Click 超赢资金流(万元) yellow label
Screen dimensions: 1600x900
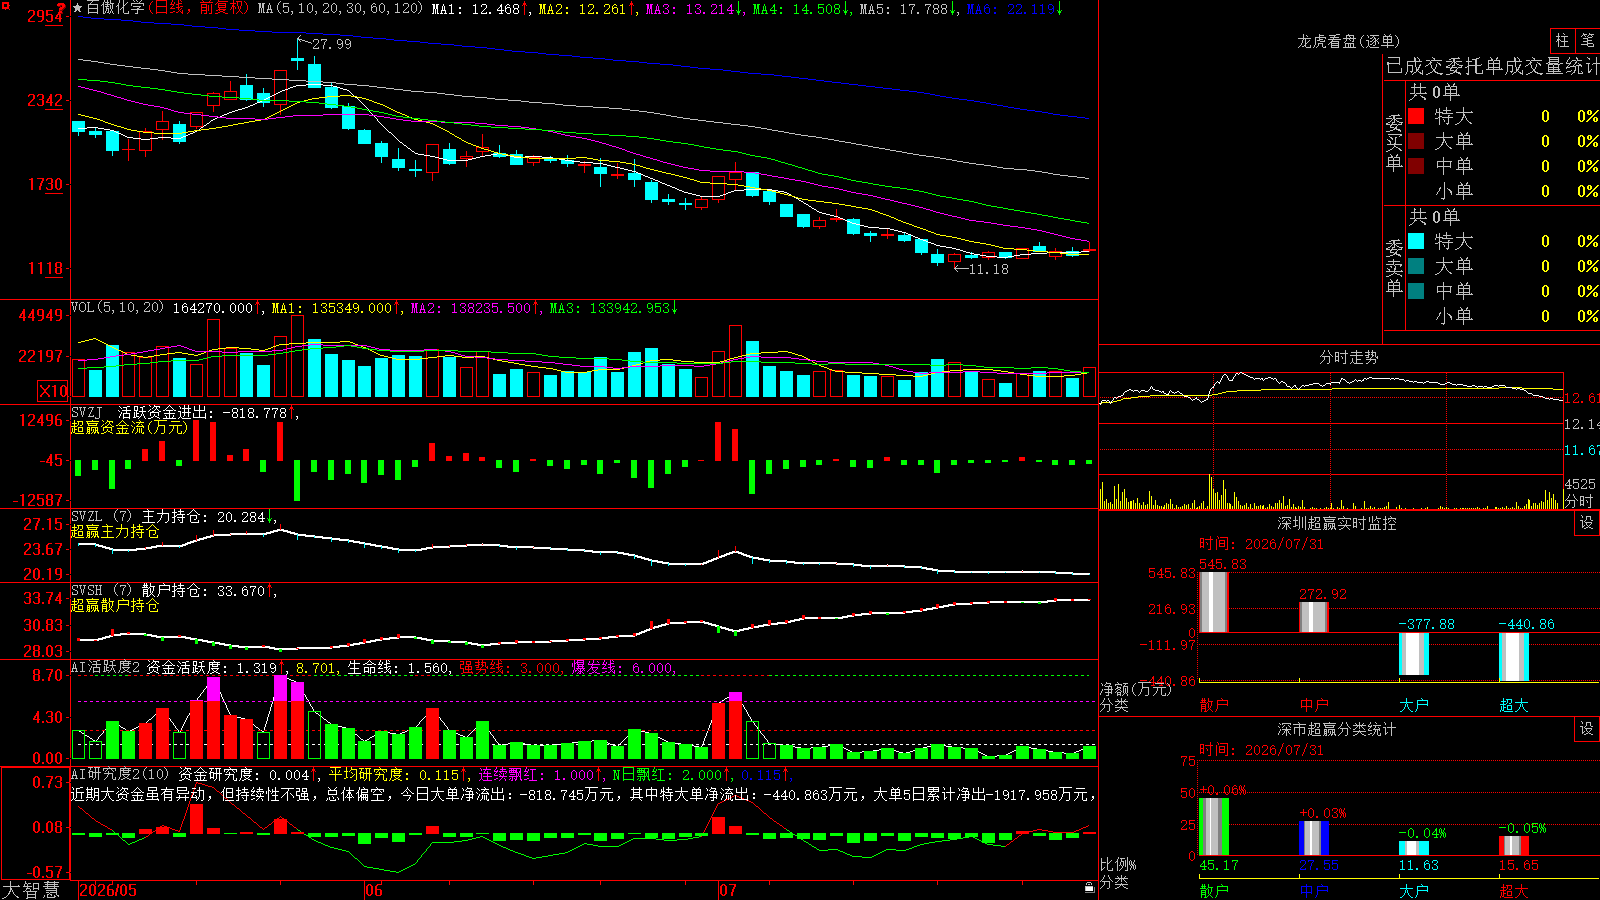click(129, 427)
